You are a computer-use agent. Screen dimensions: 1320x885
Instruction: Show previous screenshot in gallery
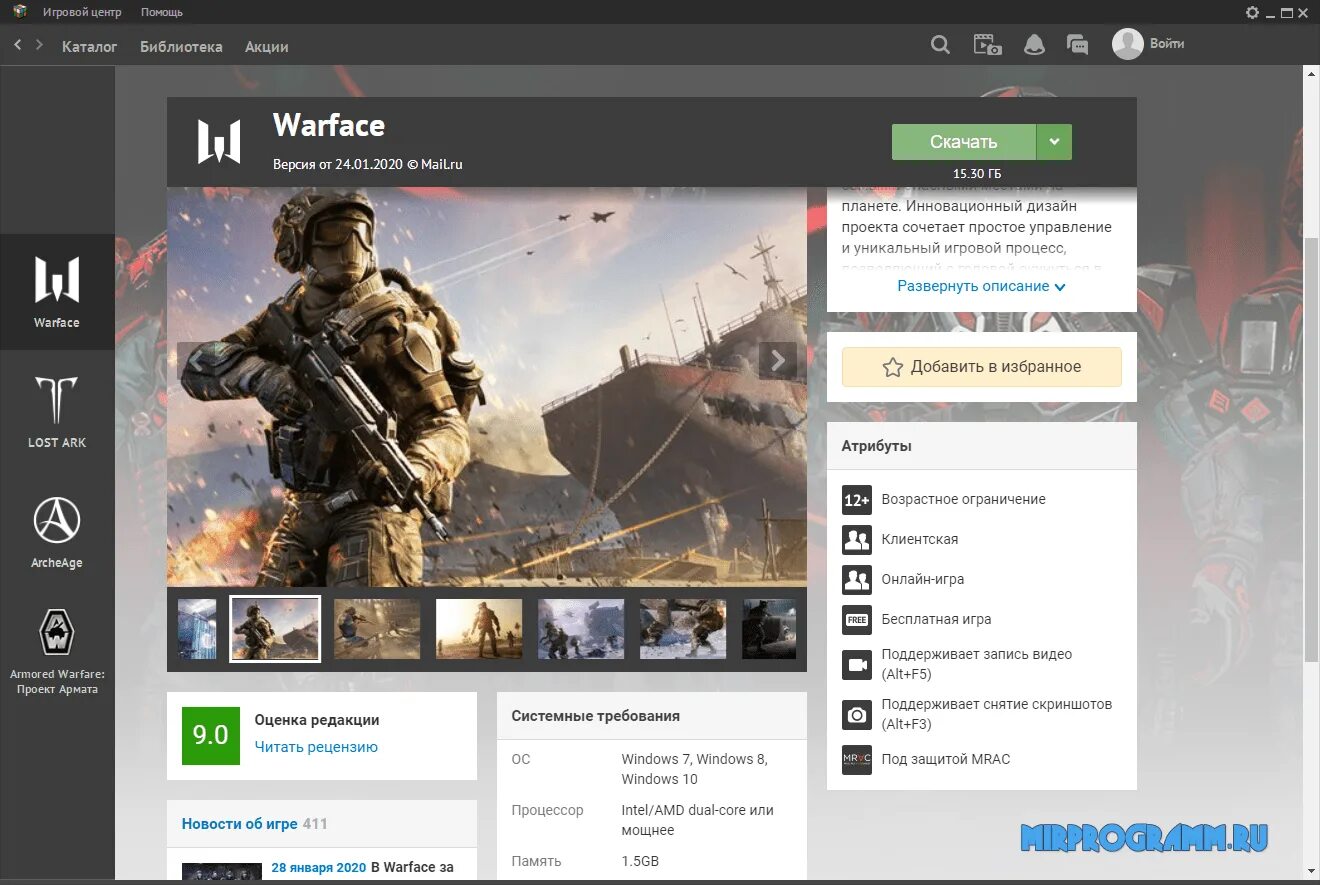click(196, 361)
